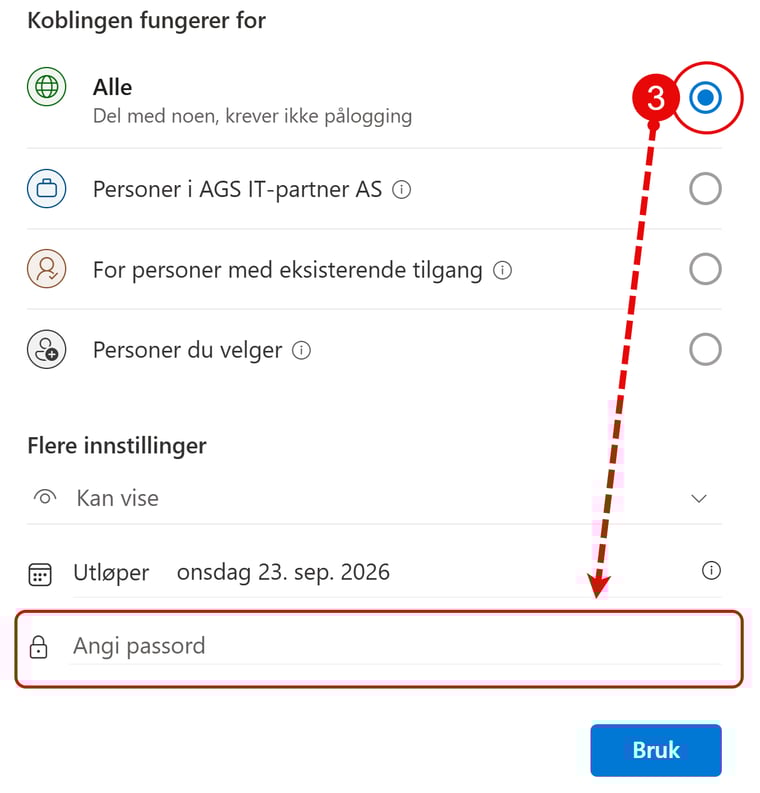The height and width of the screenshot is (793, 760).
Task: Click the expiration date onsdag 23. sep. 2026
Action: coord(283,573)
